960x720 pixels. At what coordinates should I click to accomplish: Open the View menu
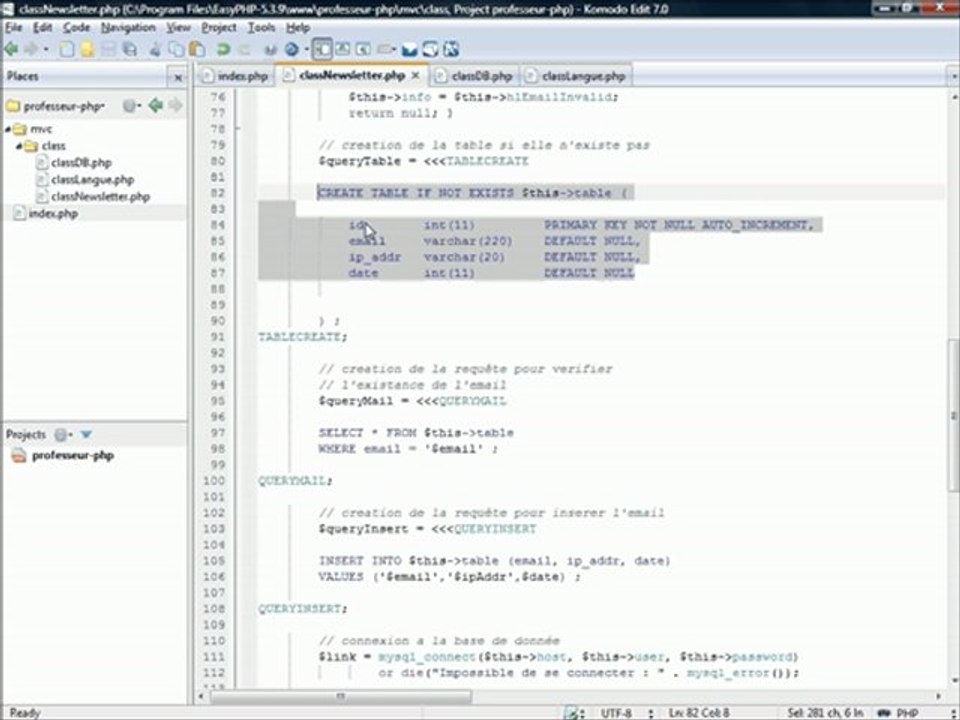tap(178, 28)
